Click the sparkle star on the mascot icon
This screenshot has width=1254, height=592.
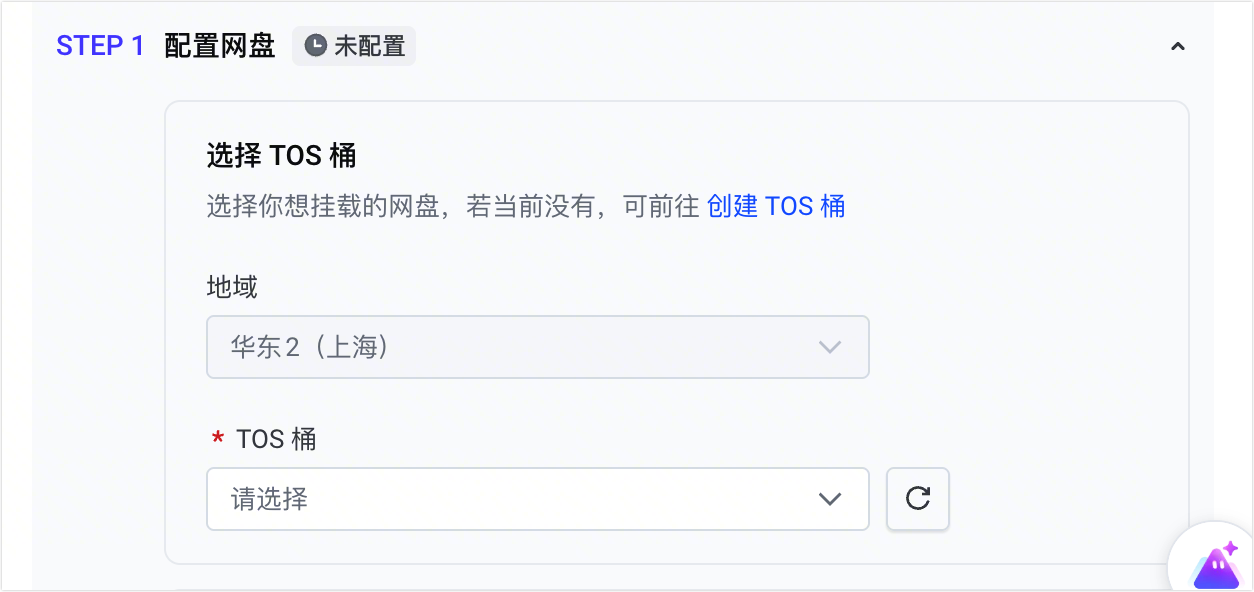tap(1230, 549)
